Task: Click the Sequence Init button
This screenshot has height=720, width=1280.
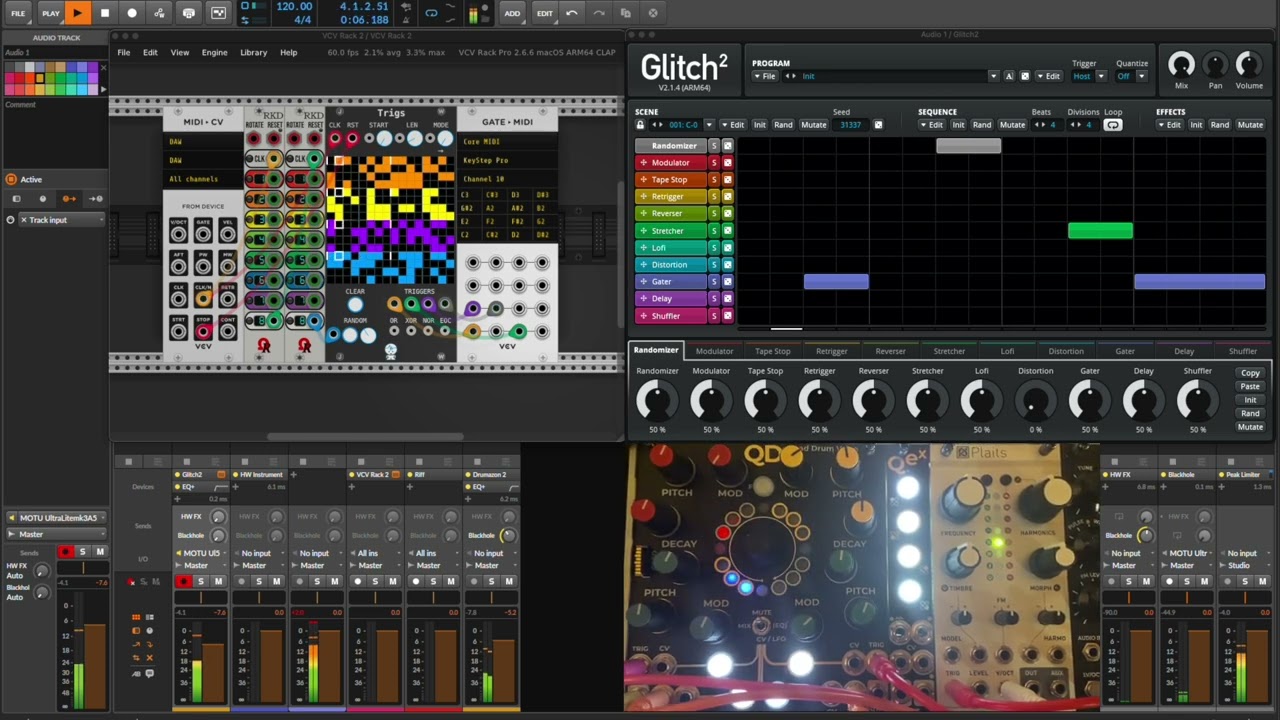Action: point(958,125)
